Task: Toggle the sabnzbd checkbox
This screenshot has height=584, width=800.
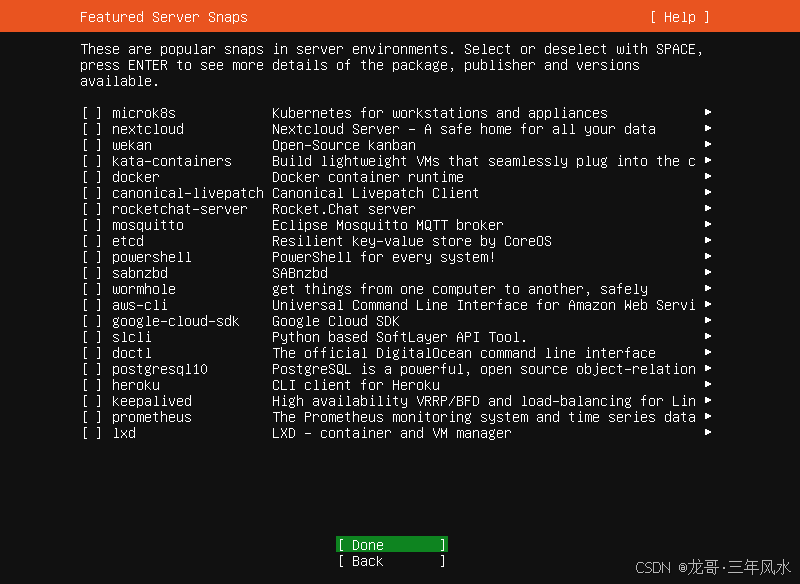Action: (92, 273)
